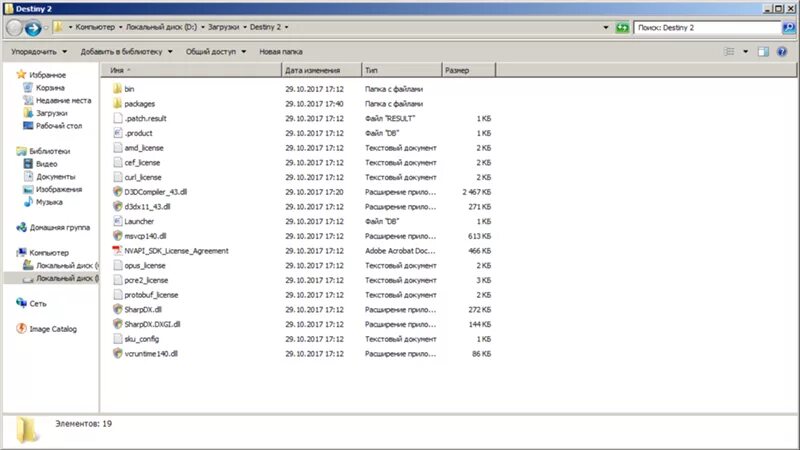Click the Поиск: Destiny 2 search field
This screenshot has width=800, height=450.
pyautogui.click(x=707, y=28)
